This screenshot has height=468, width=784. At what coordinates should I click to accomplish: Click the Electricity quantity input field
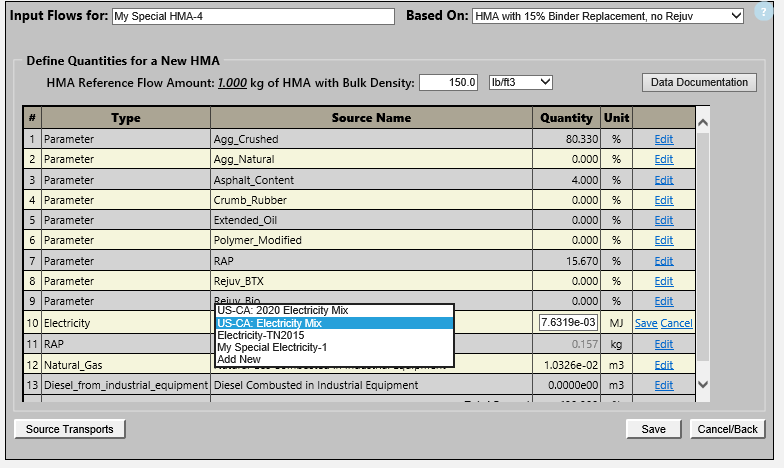coord(568,323)
